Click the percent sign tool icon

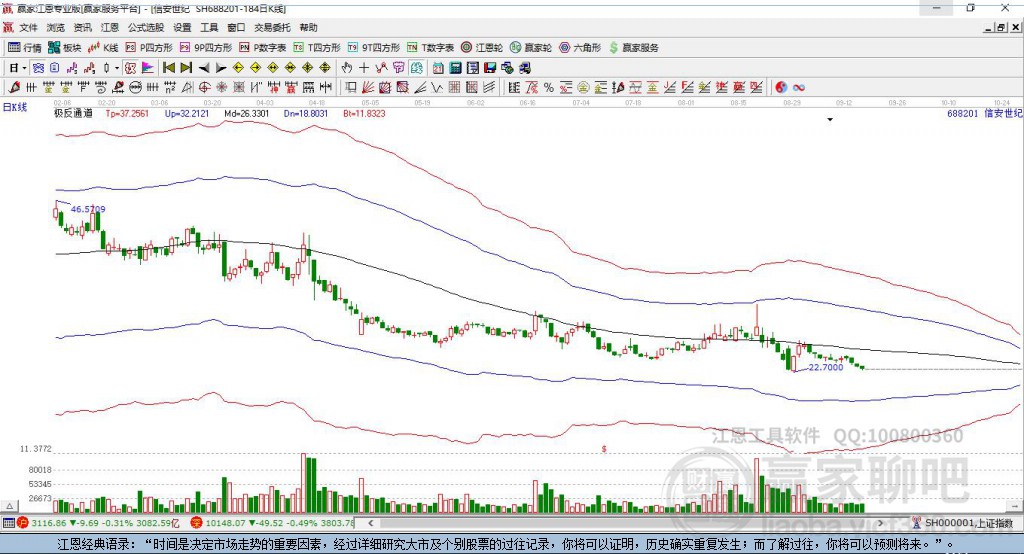pyautogui.click(x=549, y=88)
